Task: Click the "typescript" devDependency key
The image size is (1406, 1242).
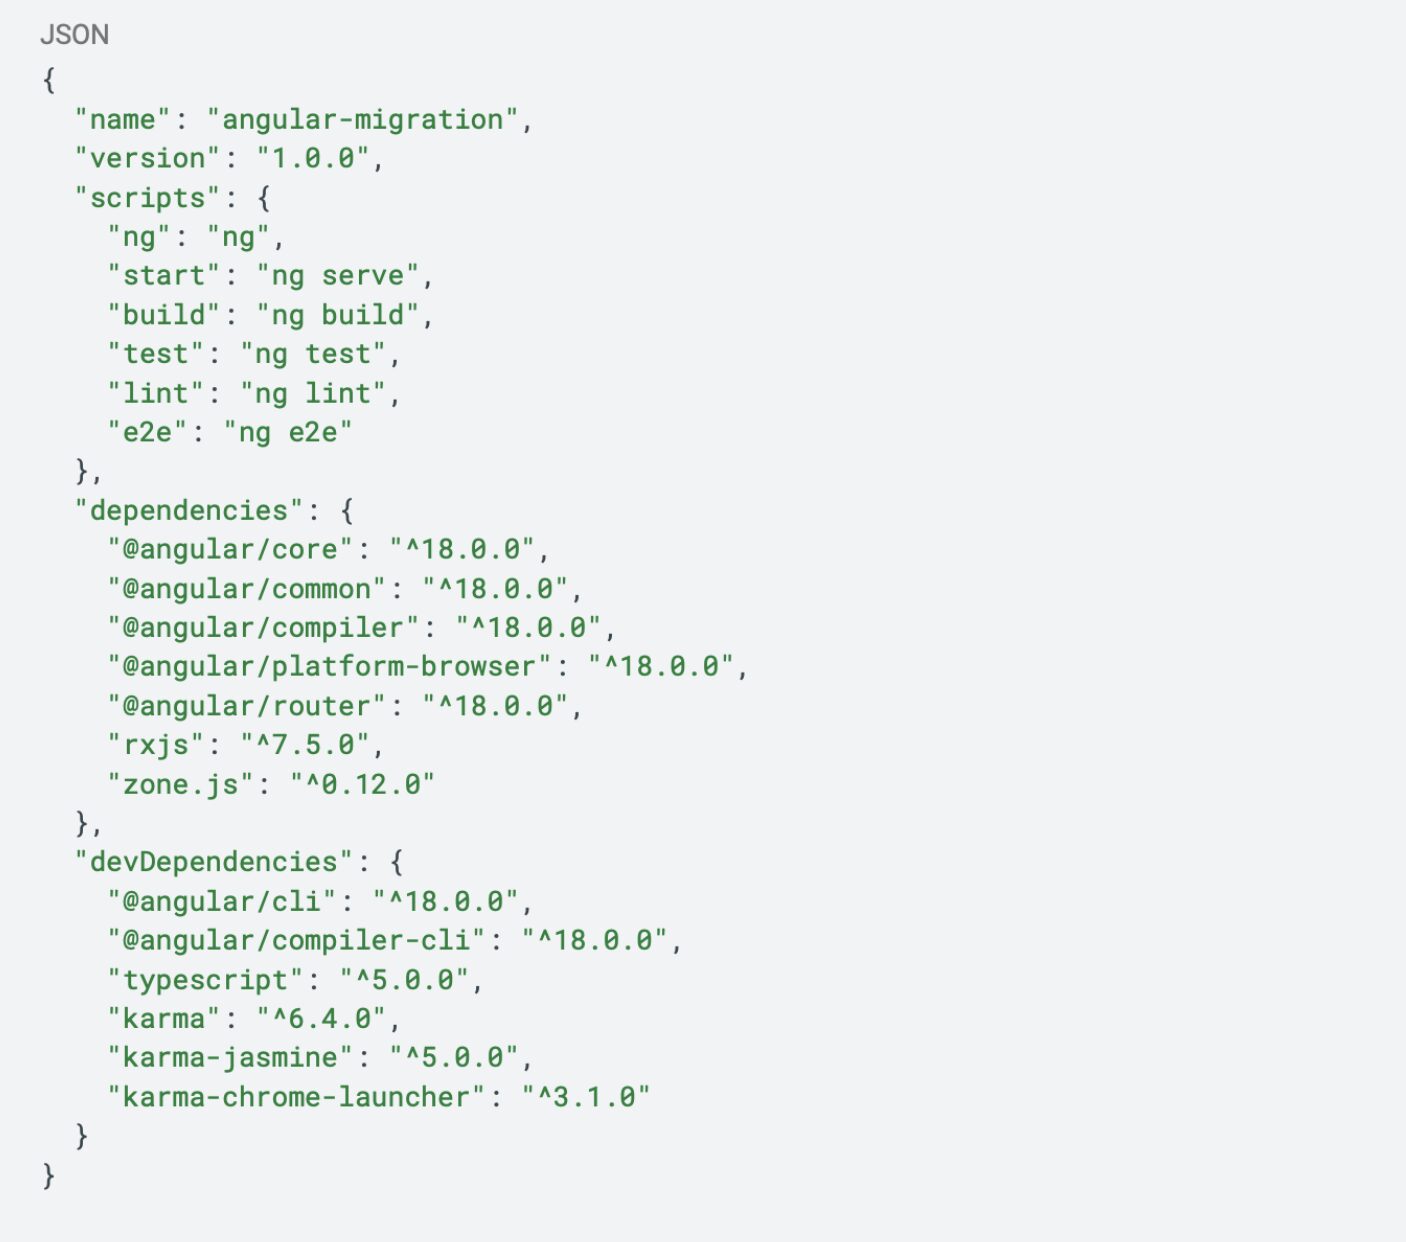Action: [205, 980]
